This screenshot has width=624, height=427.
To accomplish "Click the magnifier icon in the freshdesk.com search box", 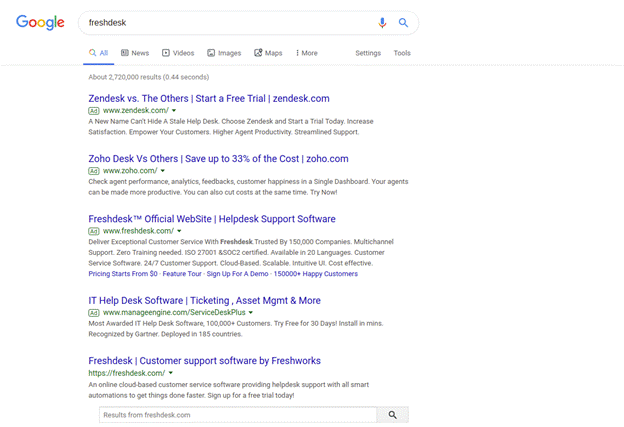I will 392,415.
